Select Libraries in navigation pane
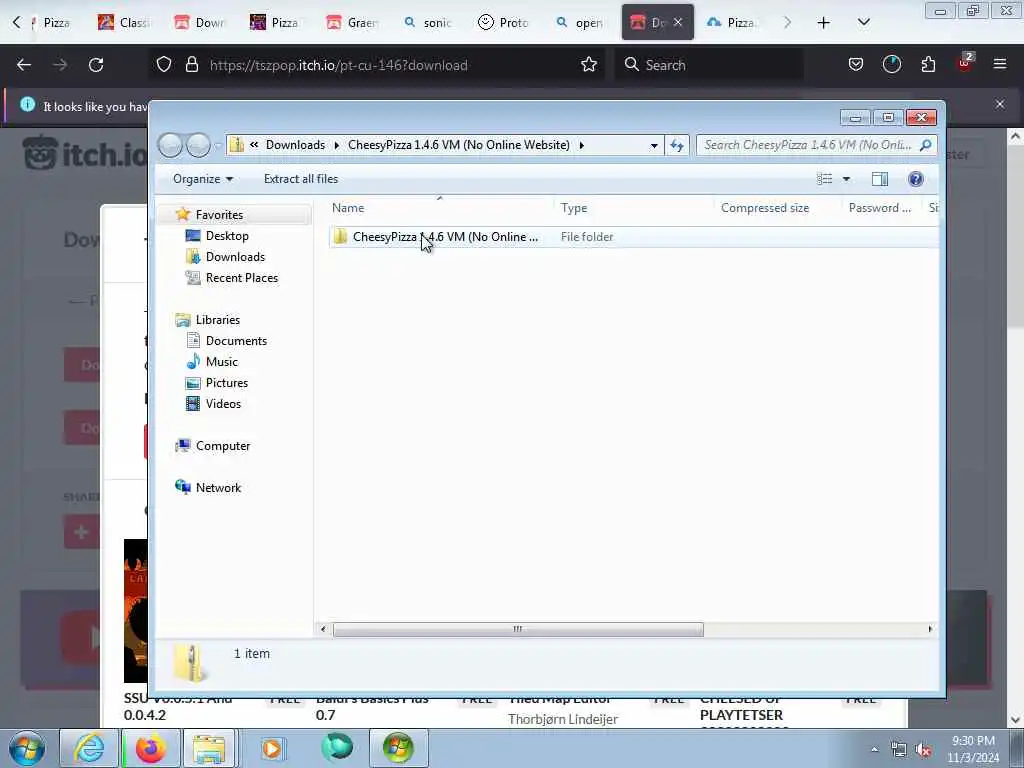Image resolution: width=1024 pixels, height=768 pixels. (x=217, y=319)
